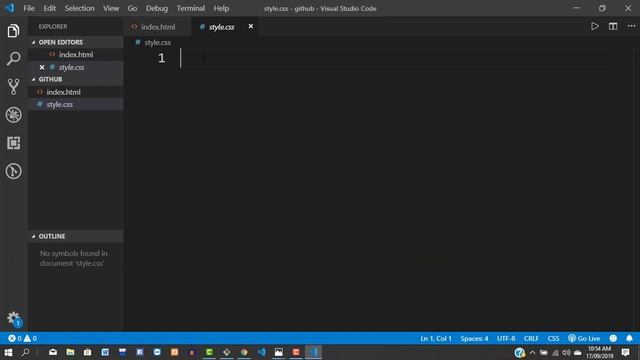Show hidden system tray icons
640x360 pixels.
click(x=532, y=352)
